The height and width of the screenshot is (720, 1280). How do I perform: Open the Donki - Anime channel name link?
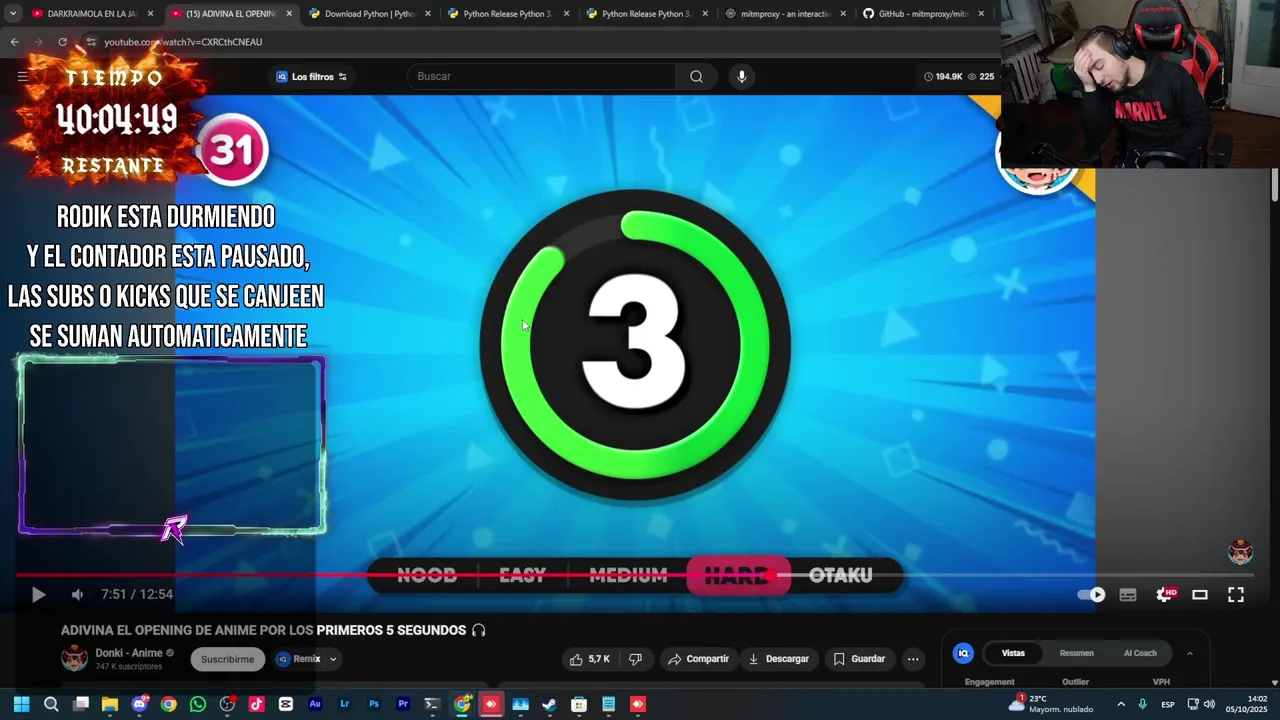click(129, 653)
